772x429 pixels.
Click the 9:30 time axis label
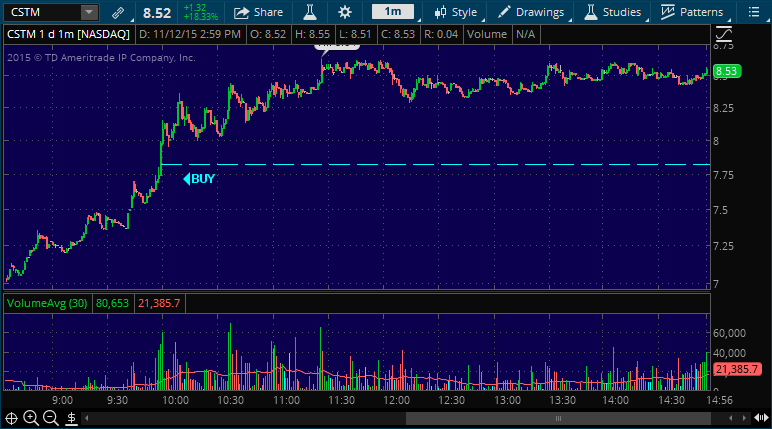[117, 400]
